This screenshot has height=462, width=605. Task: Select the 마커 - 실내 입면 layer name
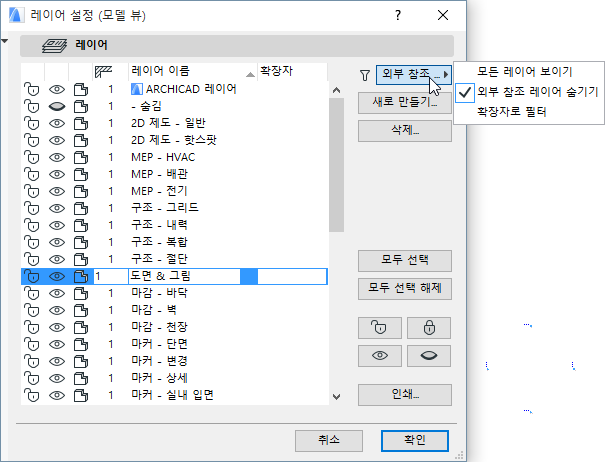coord(172,395)
